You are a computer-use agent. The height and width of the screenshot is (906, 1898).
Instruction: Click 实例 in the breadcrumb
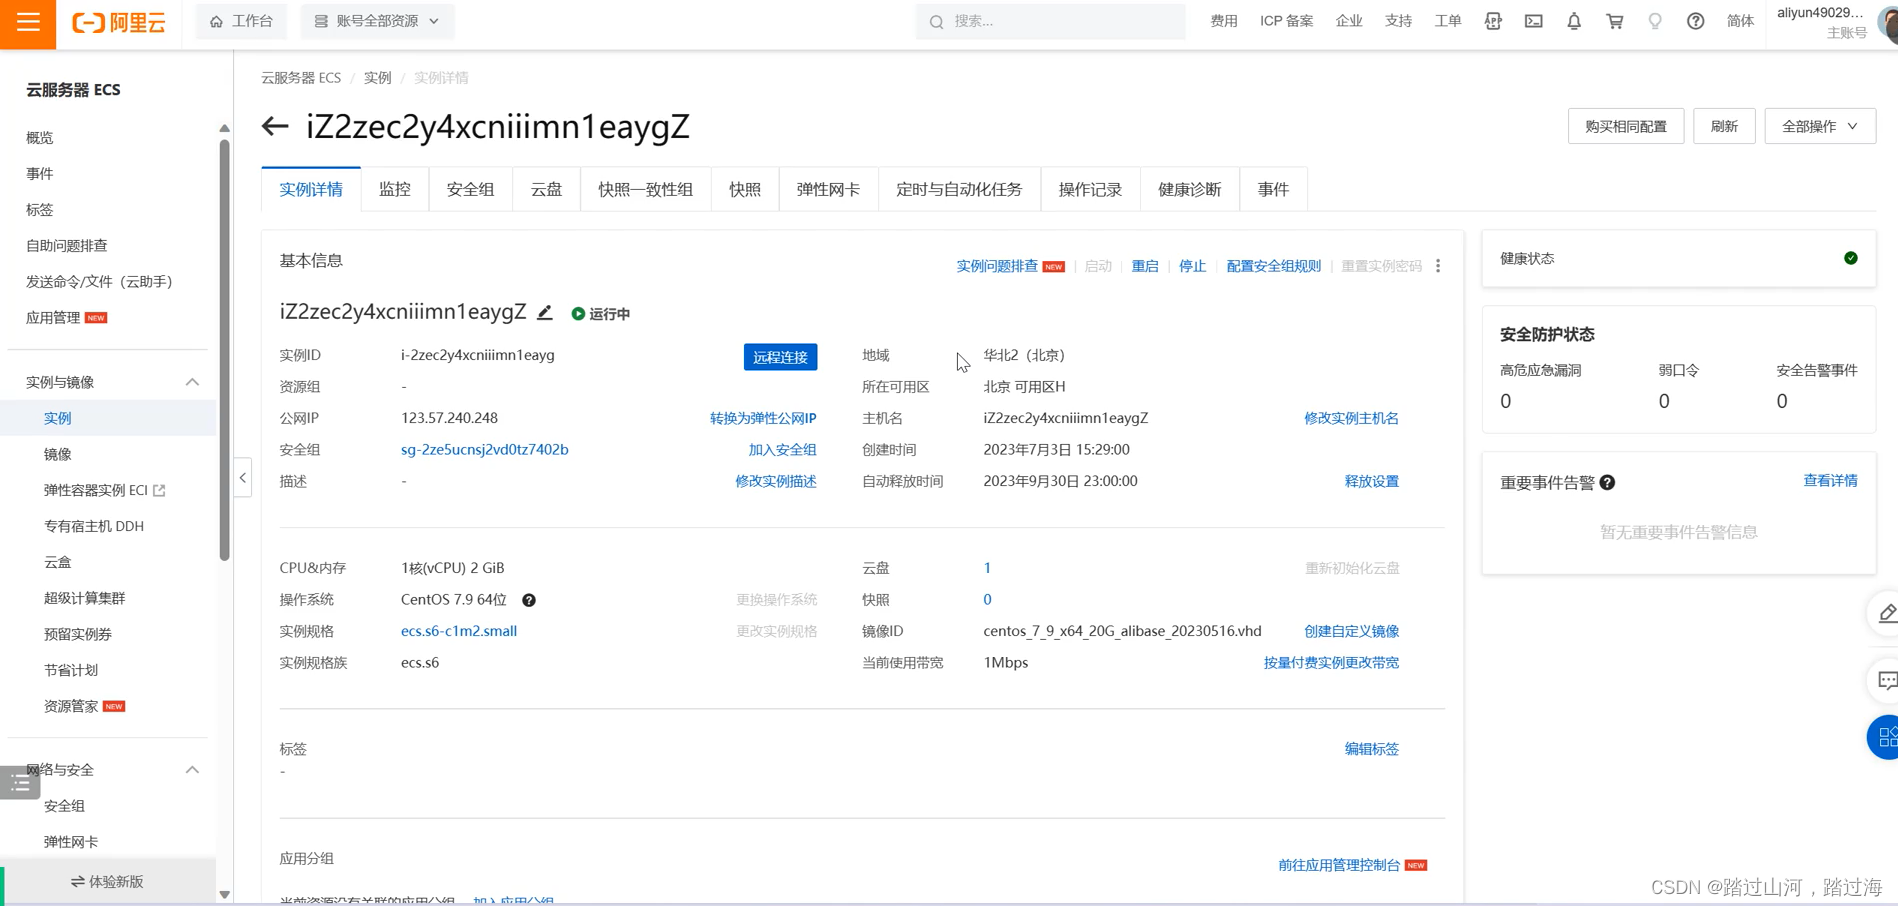click(377, 78)
